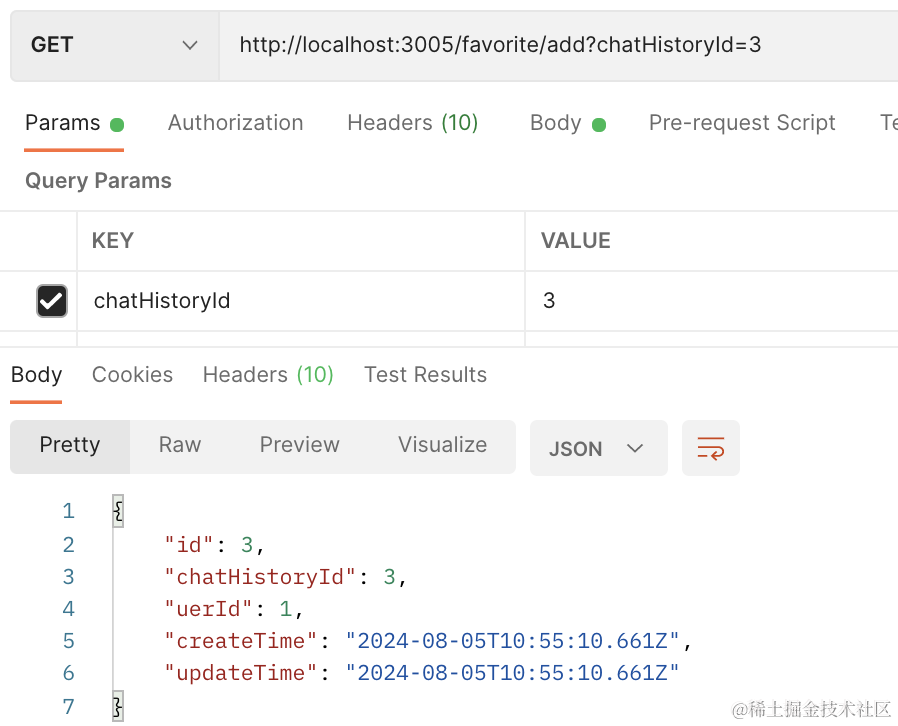
Task: Open the GET method dropdown
Action: [x=114, y=45]
